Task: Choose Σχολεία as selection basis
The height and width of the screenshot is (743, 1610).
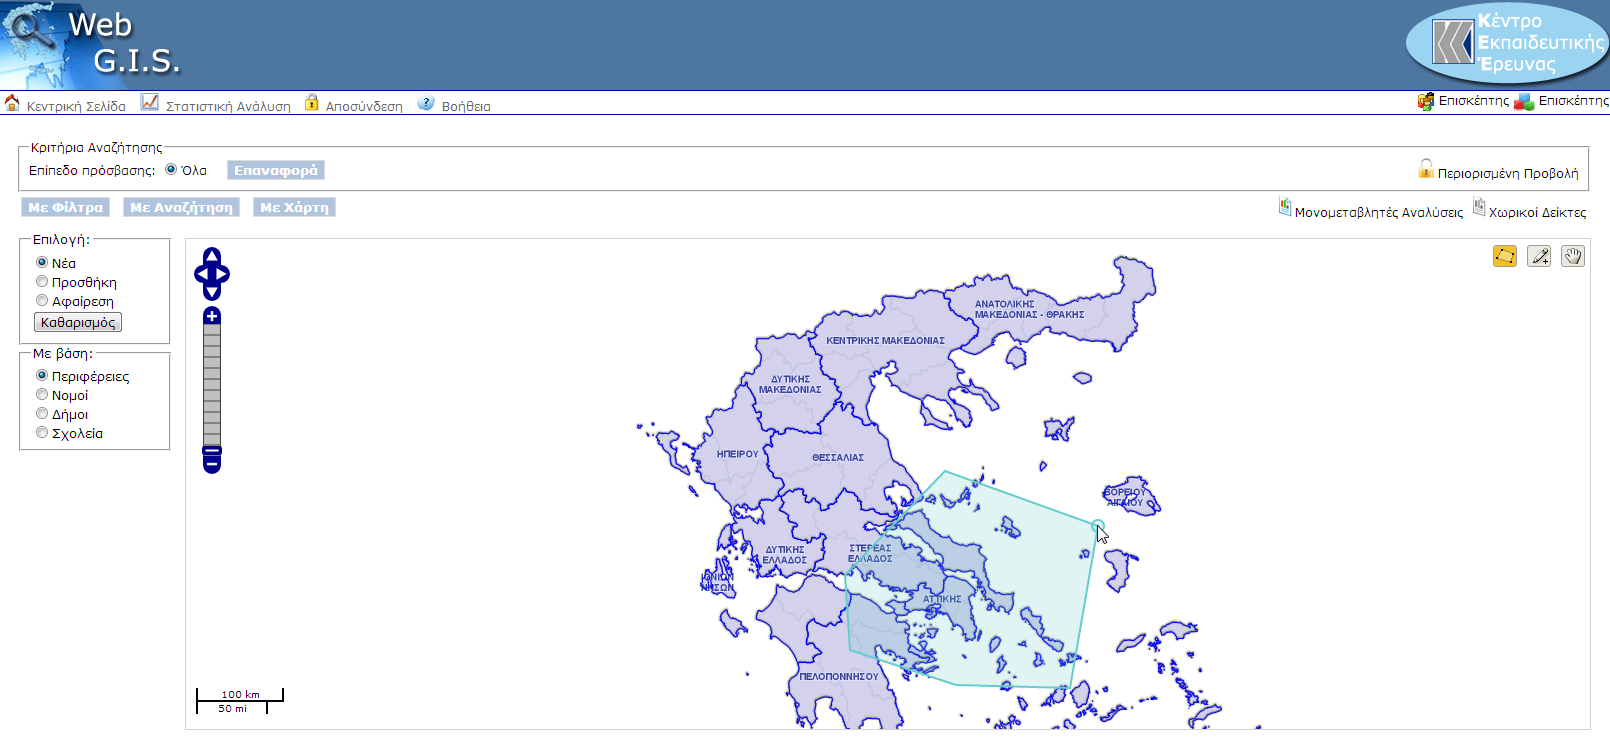Action: [x=42, y=432]
